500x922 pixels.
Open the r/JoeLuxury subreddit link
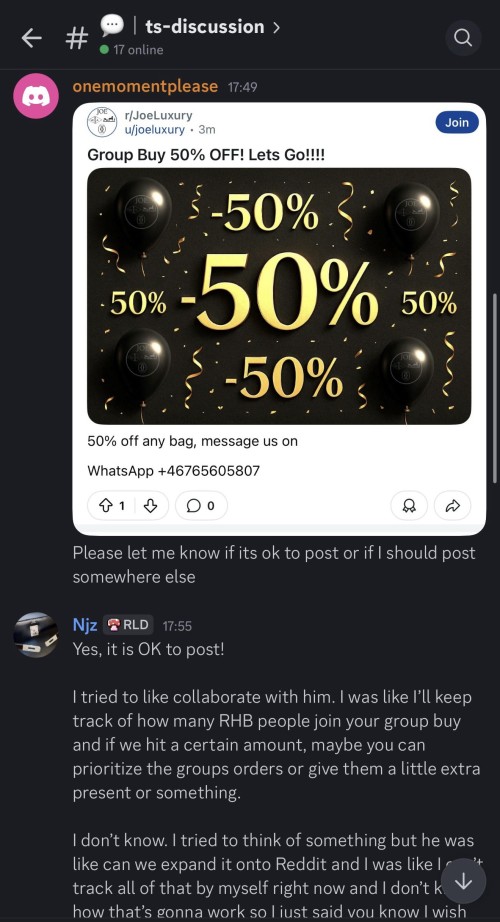(158, 115)
